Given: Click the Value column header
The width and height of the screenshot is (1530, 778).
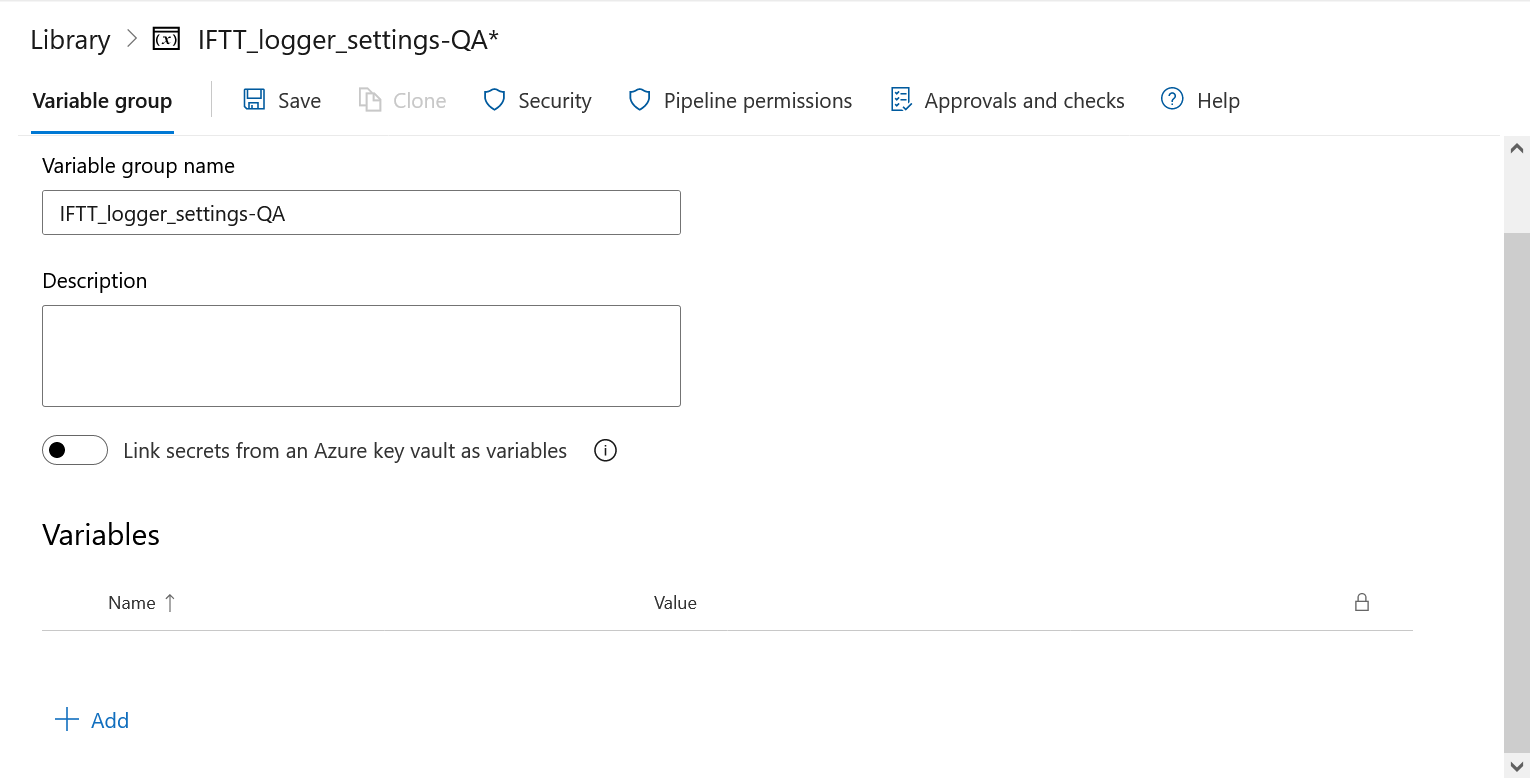Looking at the screenshot, I should point(675,603).
